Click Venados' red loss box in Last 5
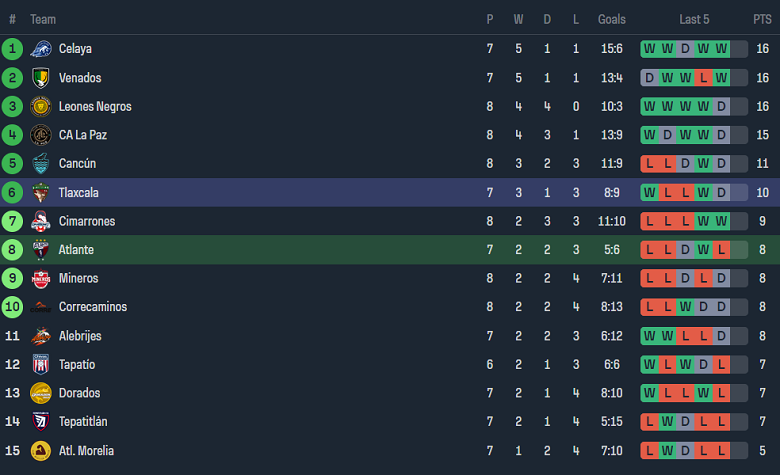The image size is (780, 475). click(x=704, y=78)
